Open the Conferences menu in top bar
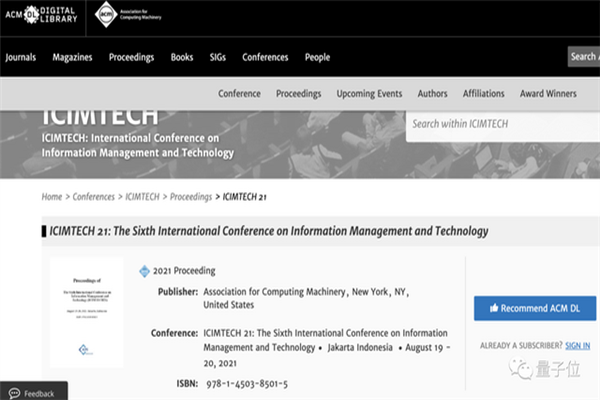The width and height of the screenshot is (600, 400). tap(265, 57)
